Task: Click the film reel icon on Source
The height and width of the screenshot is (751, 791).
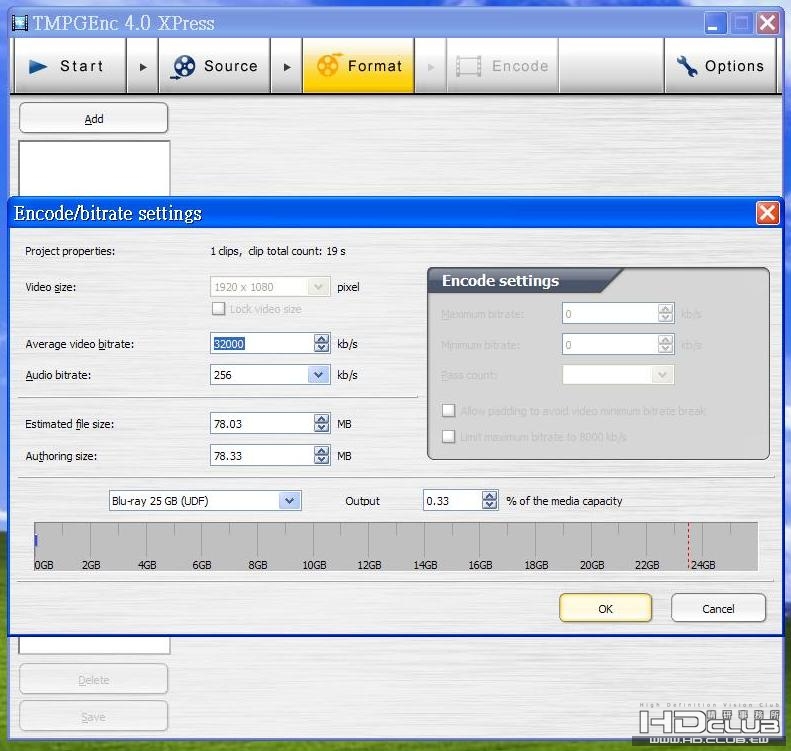Action: 183,67
